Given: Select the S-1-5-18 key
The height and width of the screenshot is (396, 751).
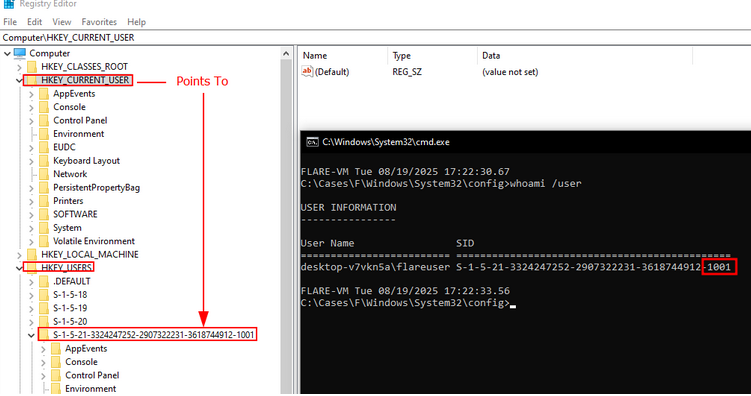Looking at the screenshot, I should click(70, 294).
